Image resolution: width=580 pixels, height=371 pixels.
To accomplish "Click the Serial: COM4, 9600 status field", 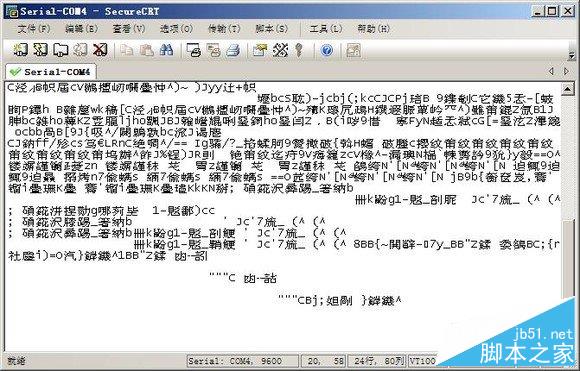I will tap(243, 361).
